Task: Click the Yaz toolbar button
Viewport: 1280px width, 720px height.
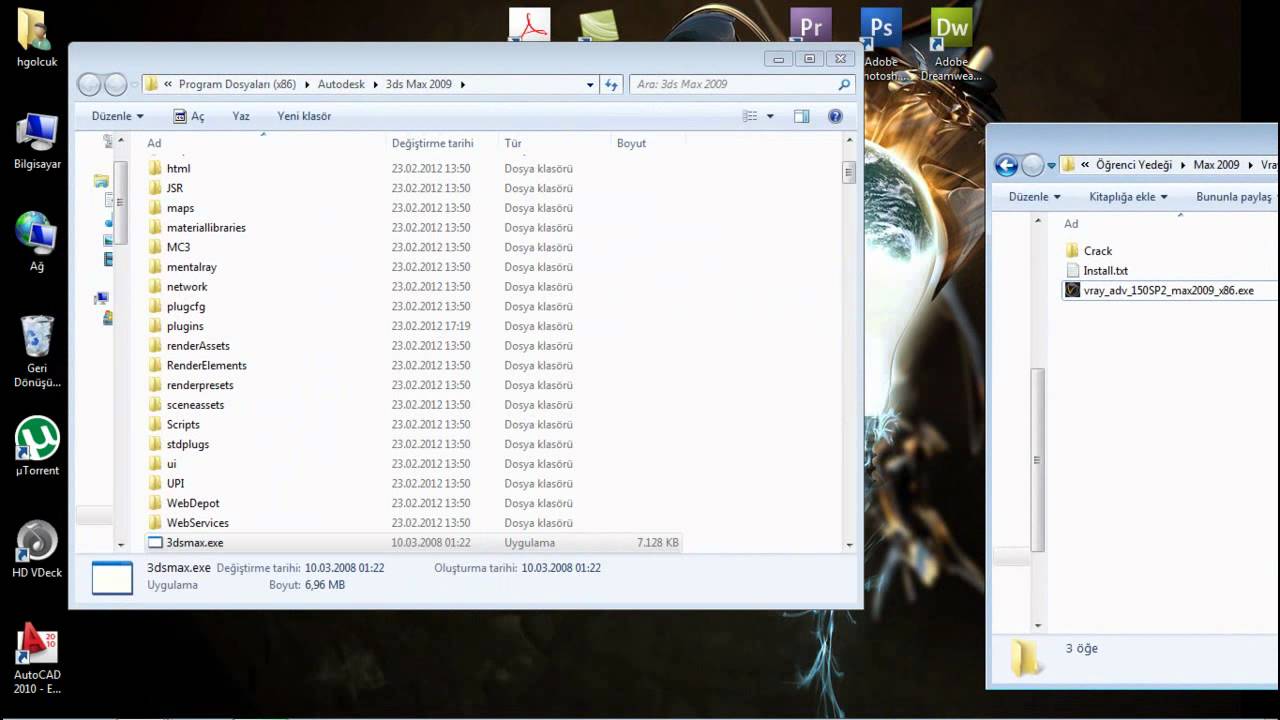Action: point(241,116)
